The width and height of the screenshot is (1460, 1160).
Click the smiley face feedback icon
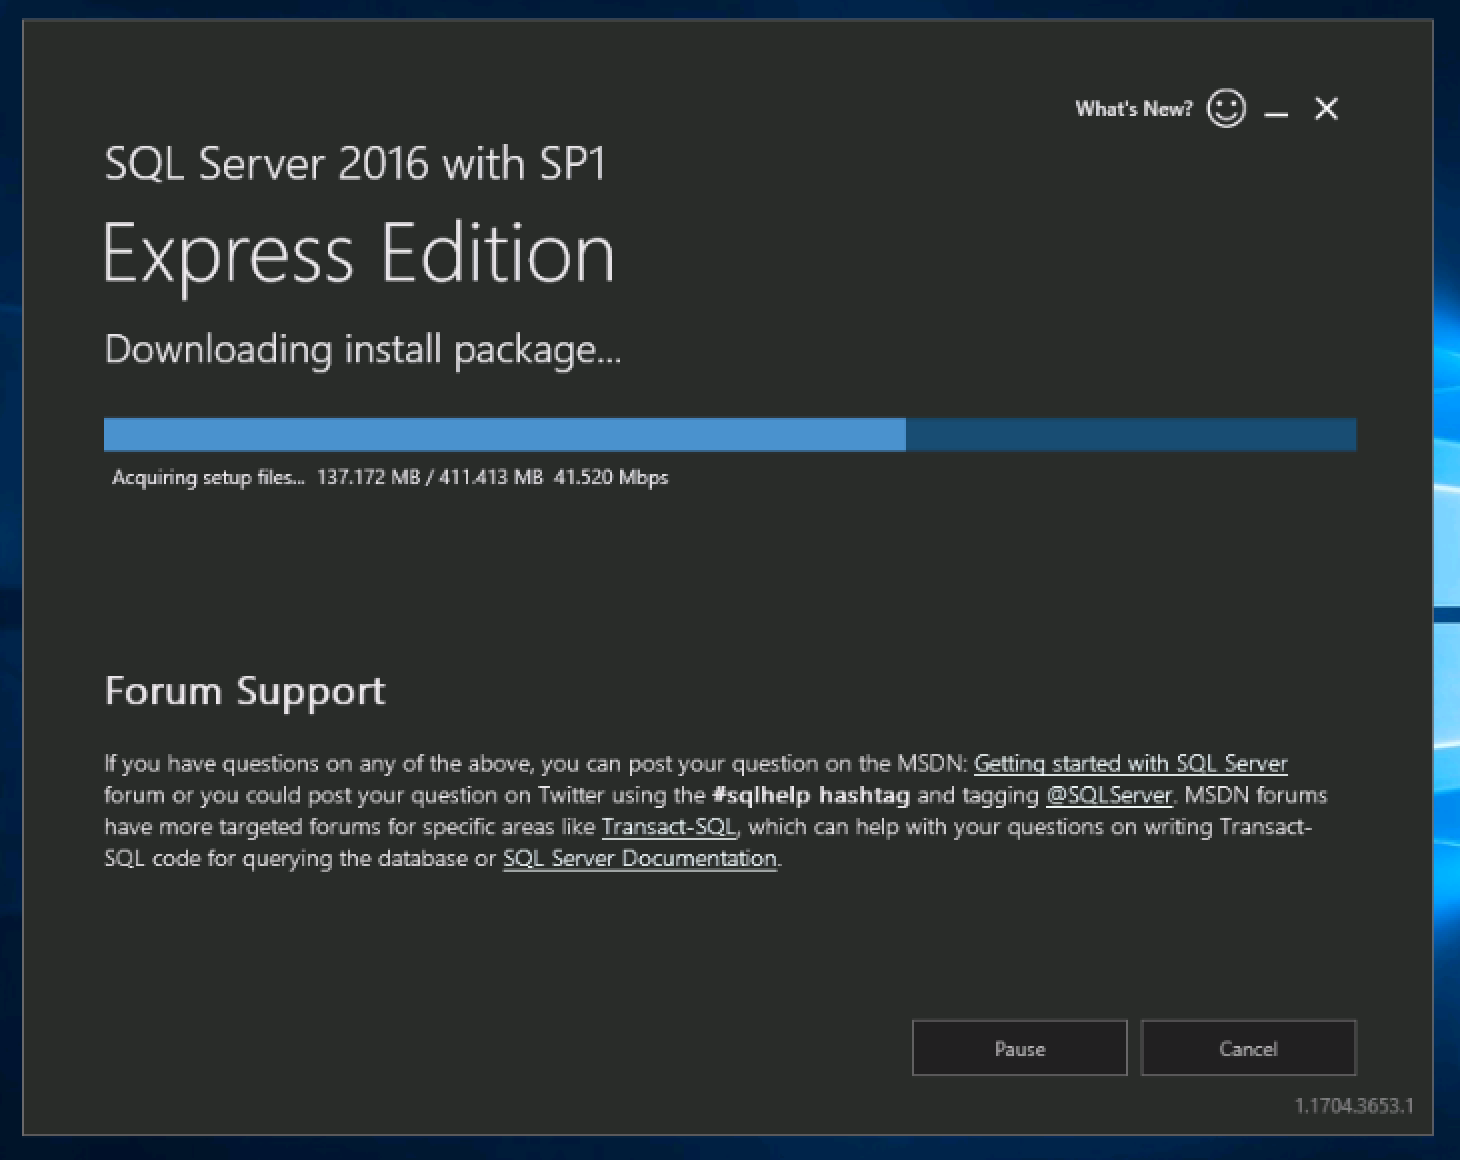point(1226,108)
